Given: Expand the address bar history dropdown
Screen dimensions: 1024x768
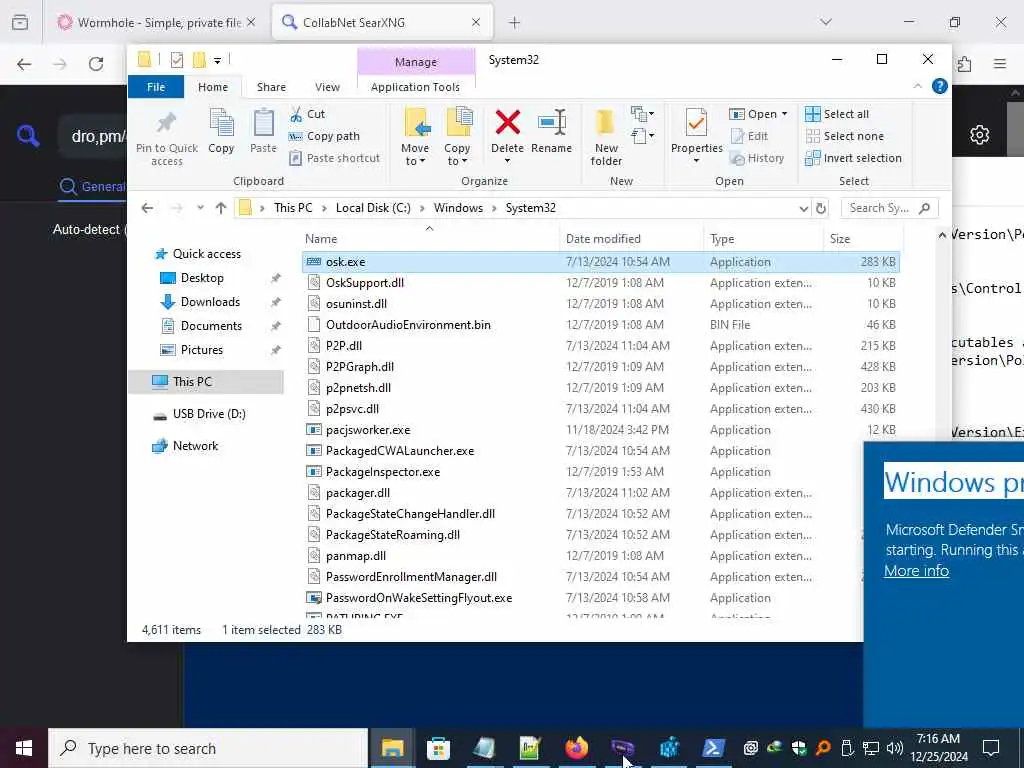Looking at the screenshot, I should tap(803, 208).
